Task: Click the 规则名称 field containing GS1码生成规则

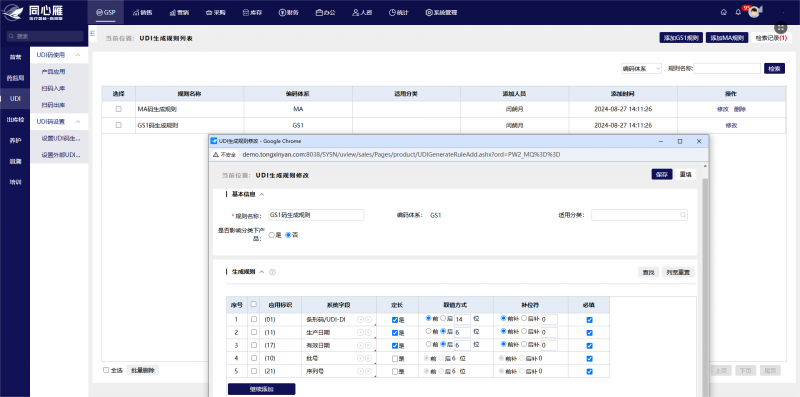Action: coord(316,215)
